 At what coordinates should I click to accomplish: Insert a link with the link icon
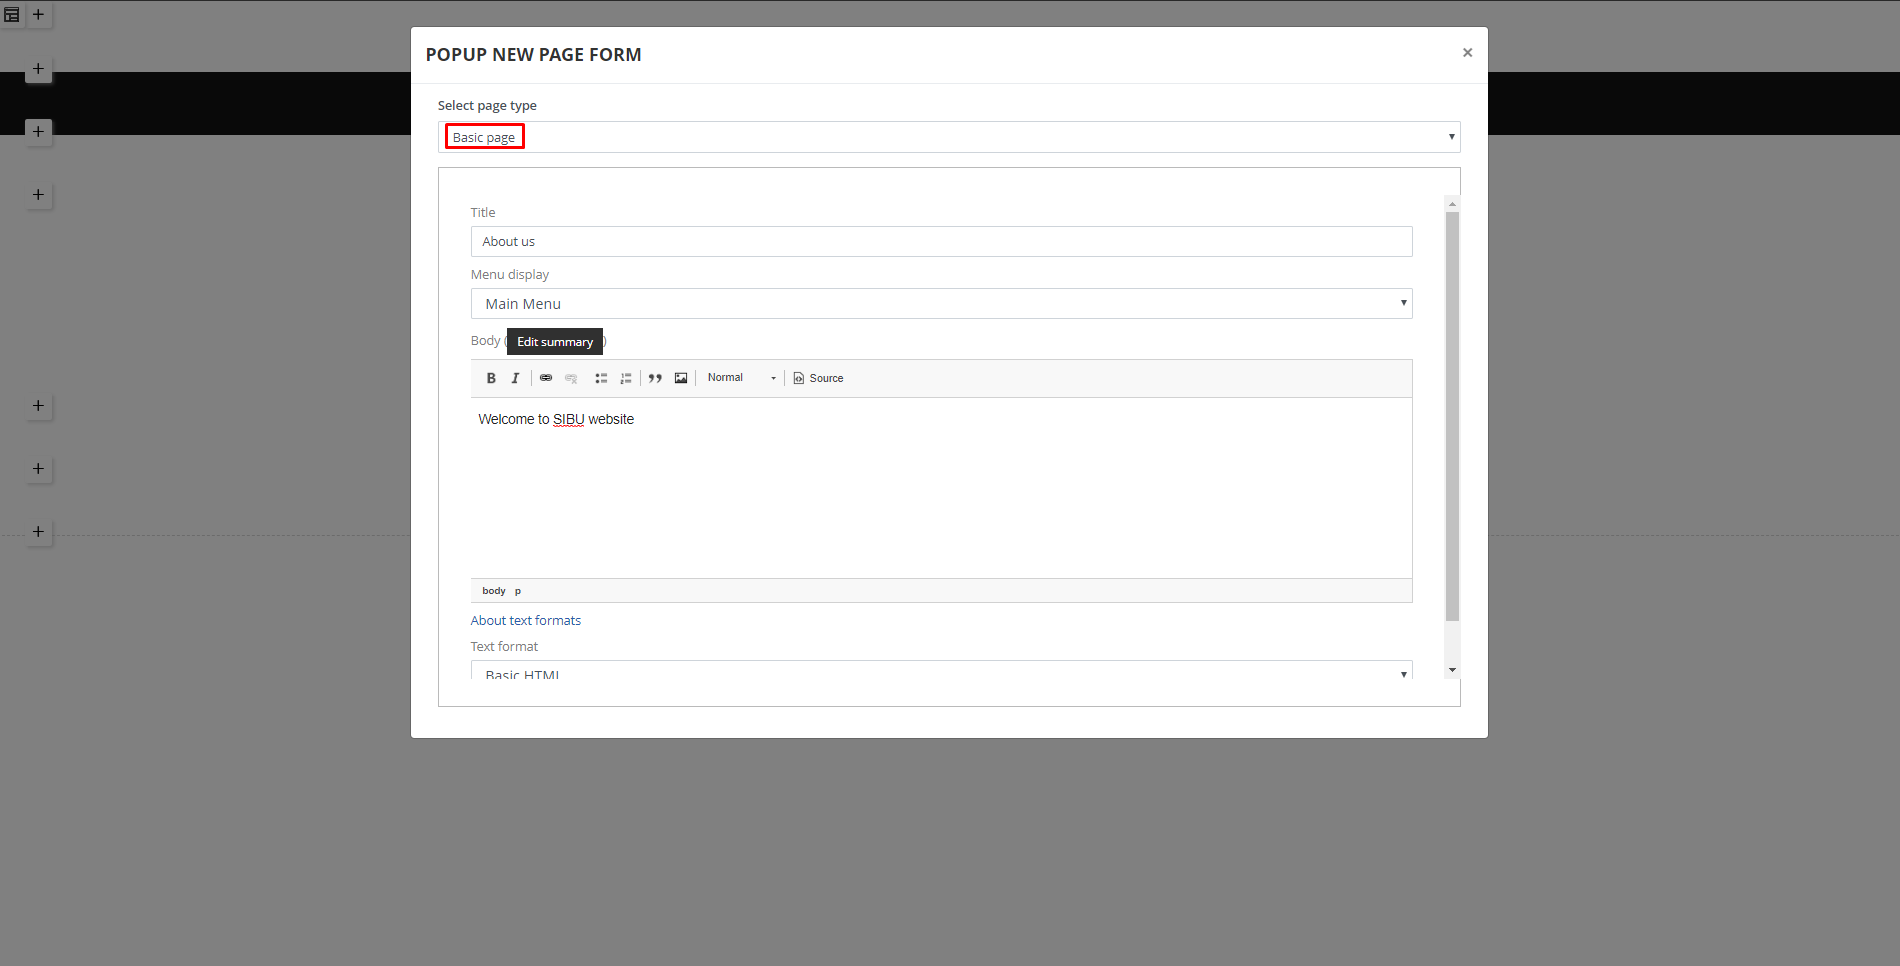[x=546, y=378]
